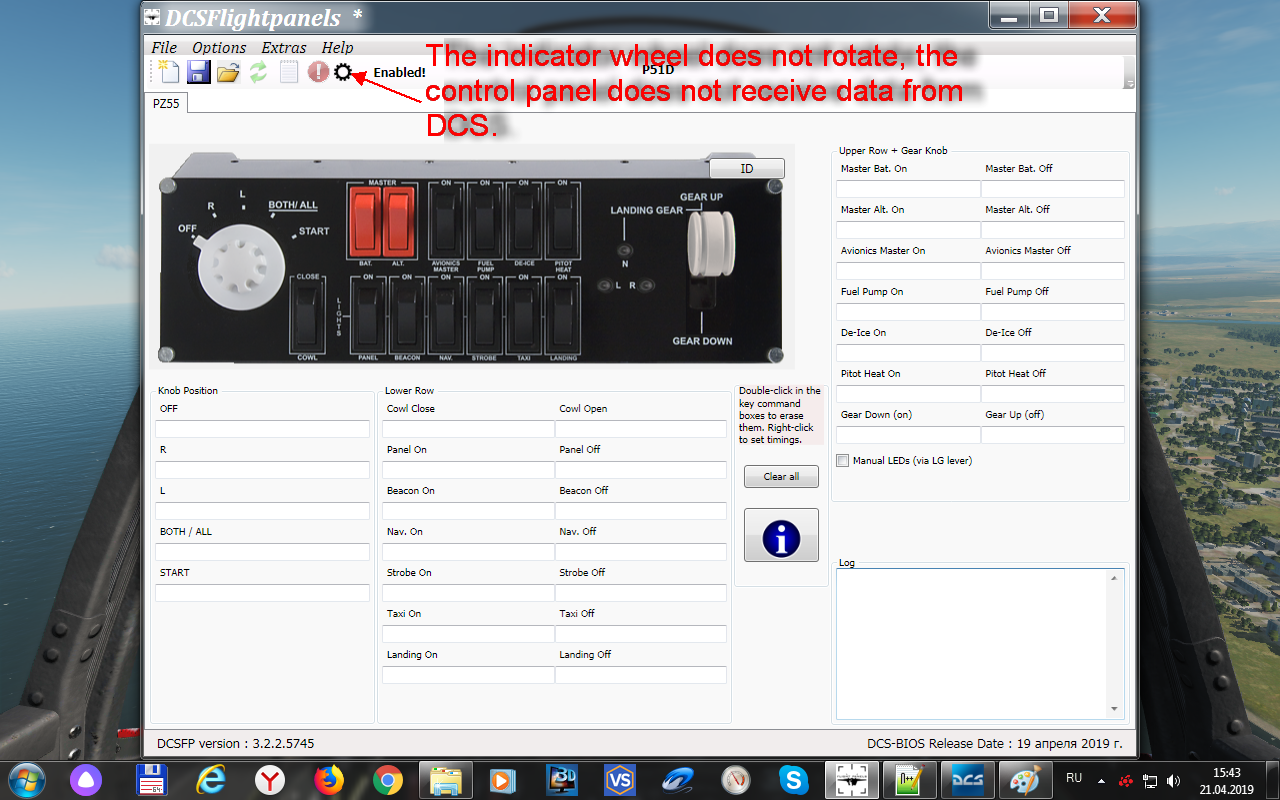Enable Manual LEDs via LG lever checkbox
This screenshot has height=800, width=1280.
coord(842,461)
